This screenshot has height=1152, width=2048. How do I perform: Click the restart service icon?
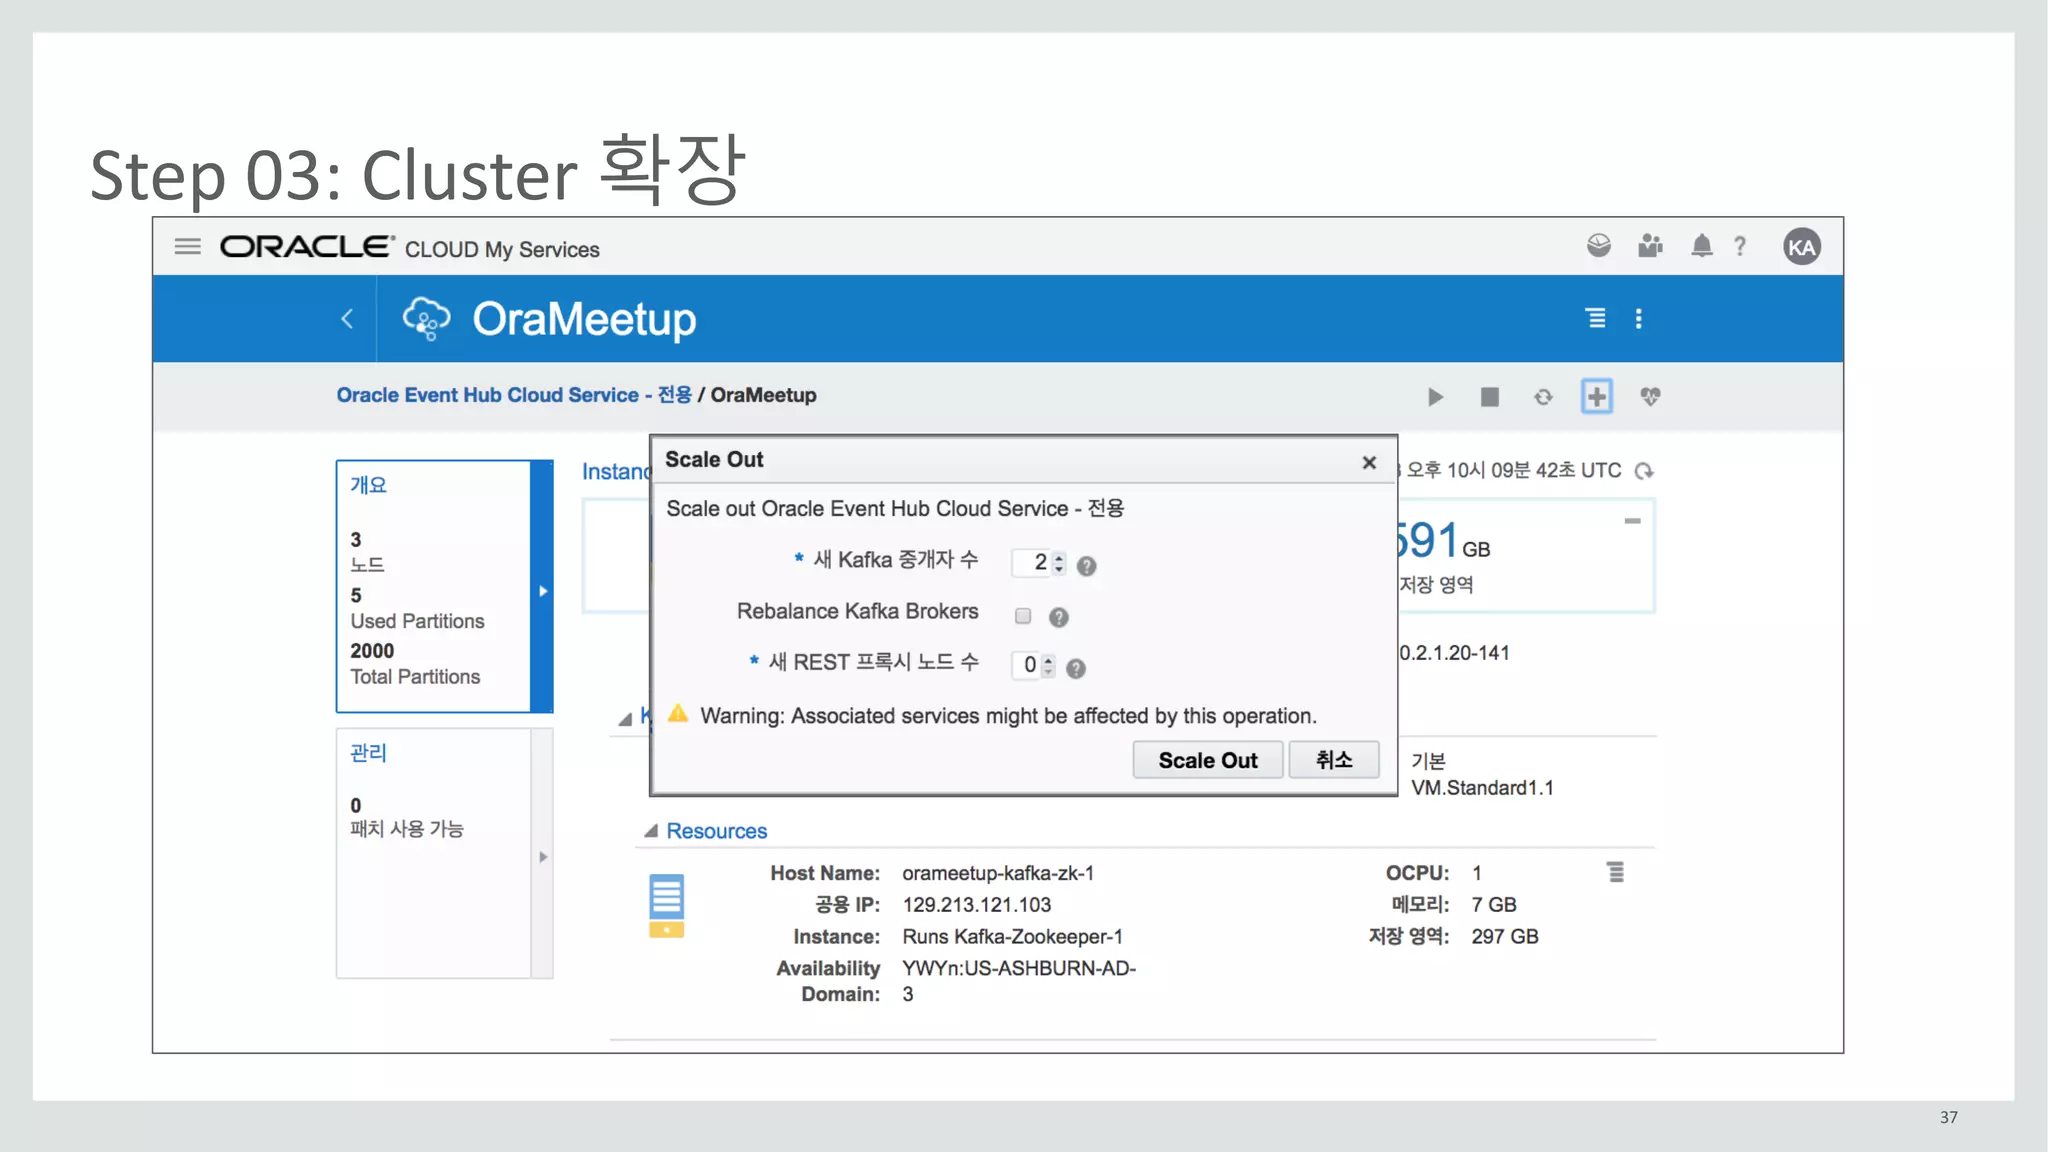click(x=1543, y=397)
